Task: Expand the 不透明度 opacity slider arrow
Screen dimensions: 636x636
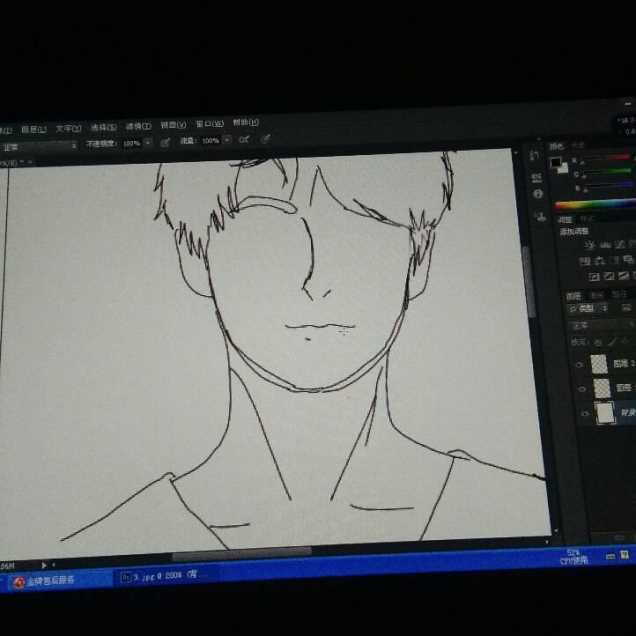Action: [148, 142]
